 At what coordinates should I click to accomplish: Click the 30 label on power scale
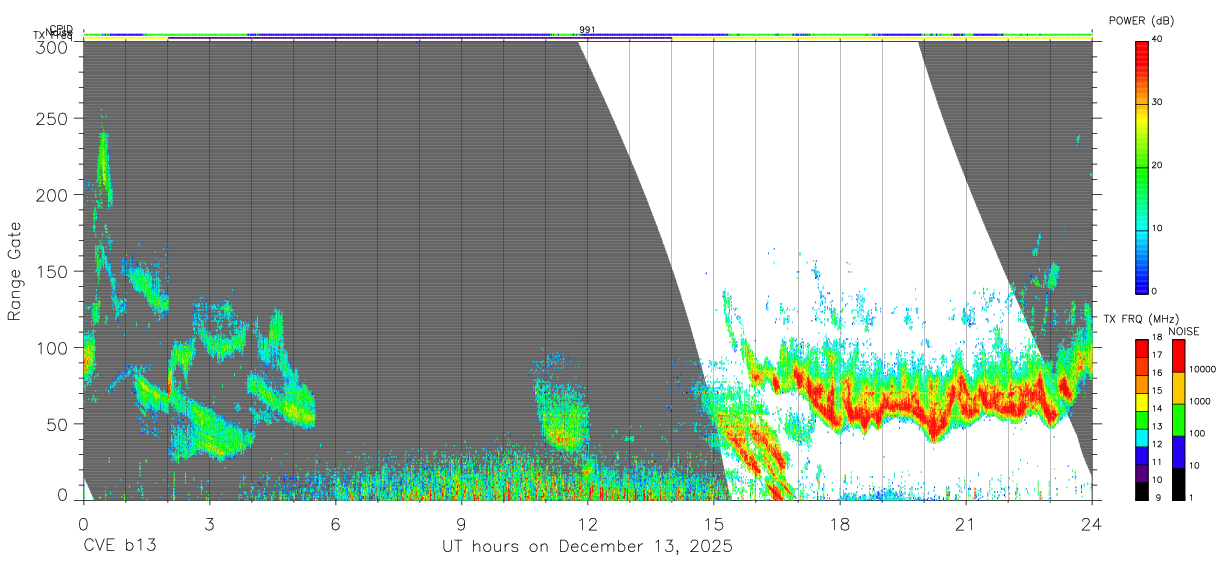tap(1158, 102)
